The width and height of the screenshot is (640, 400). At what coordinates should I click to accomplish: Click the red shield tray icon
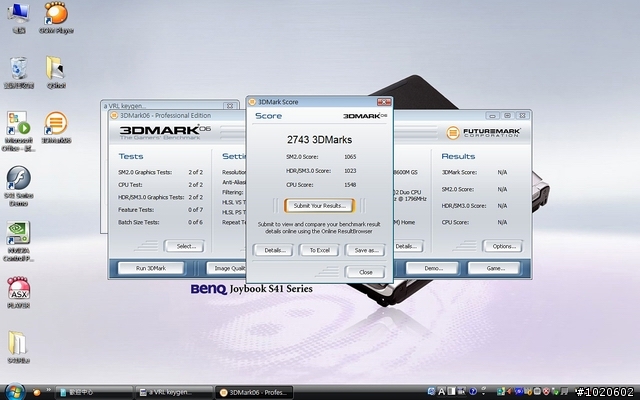tap(546, 392)
